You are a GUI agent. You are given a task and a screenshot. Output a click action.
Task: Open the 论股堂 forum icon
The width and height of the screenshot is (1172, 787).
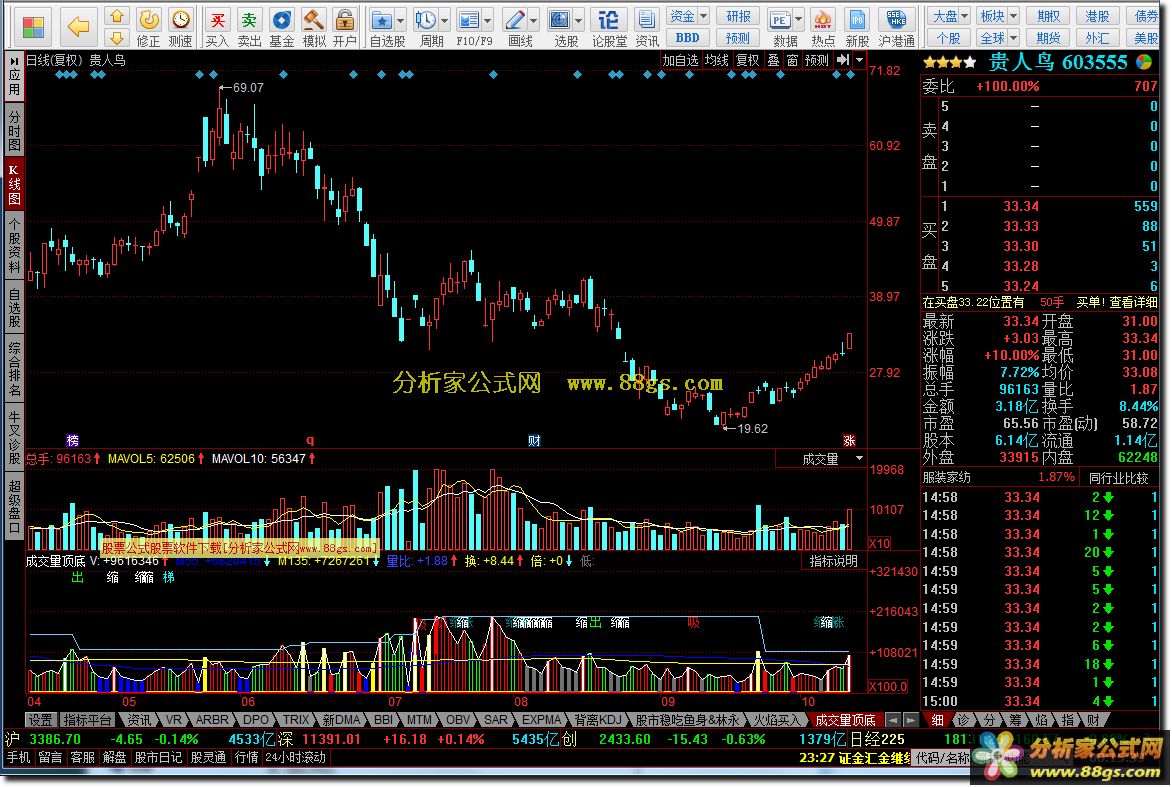pyautogui.click(x=609, y=20)
